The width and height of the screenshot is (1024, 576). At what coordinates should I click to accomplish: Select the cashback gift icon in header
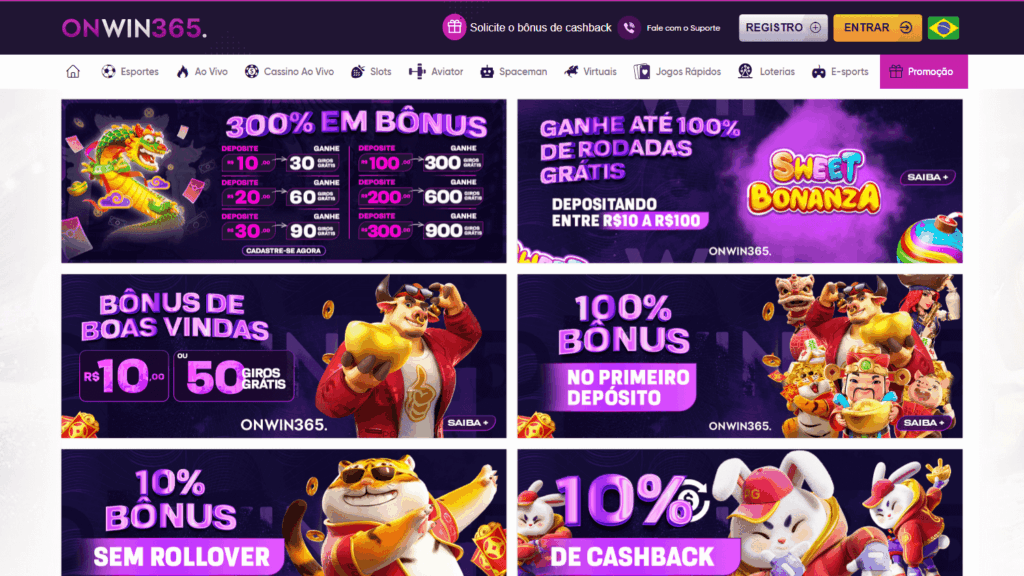click(454, 27)
